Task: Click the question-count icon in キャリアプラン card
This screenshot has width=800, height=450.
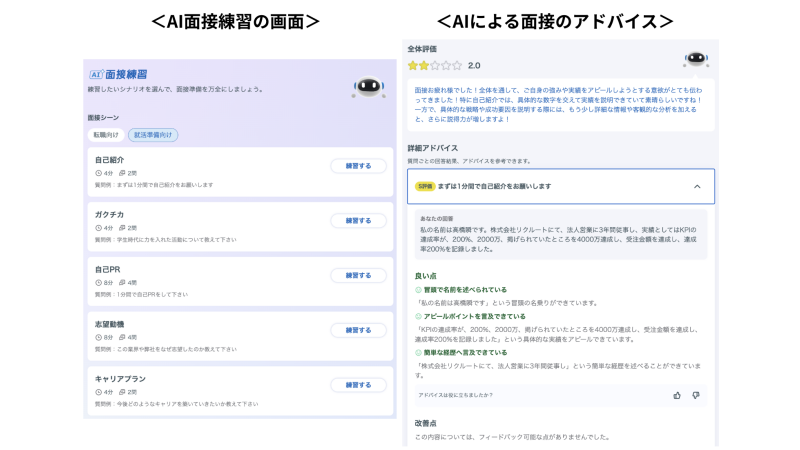Action: [x=122, y=392]
